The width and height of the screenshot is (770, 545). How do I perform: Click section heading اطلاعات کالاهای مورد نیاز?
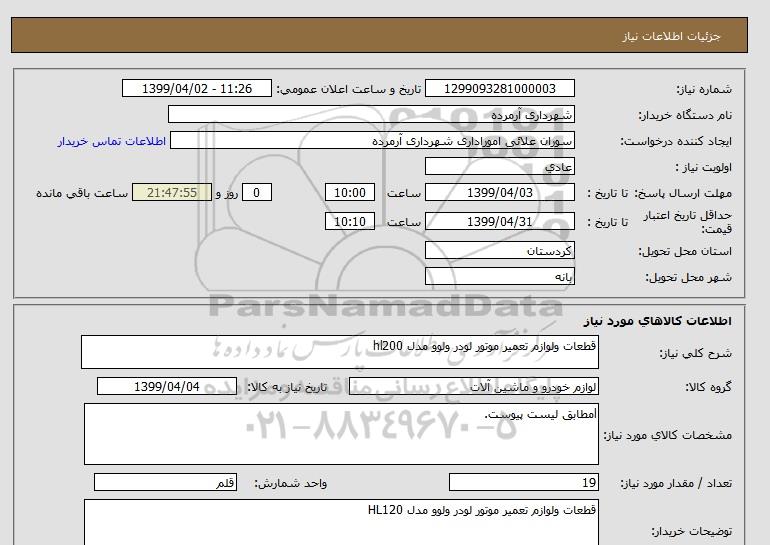(658, 321)
